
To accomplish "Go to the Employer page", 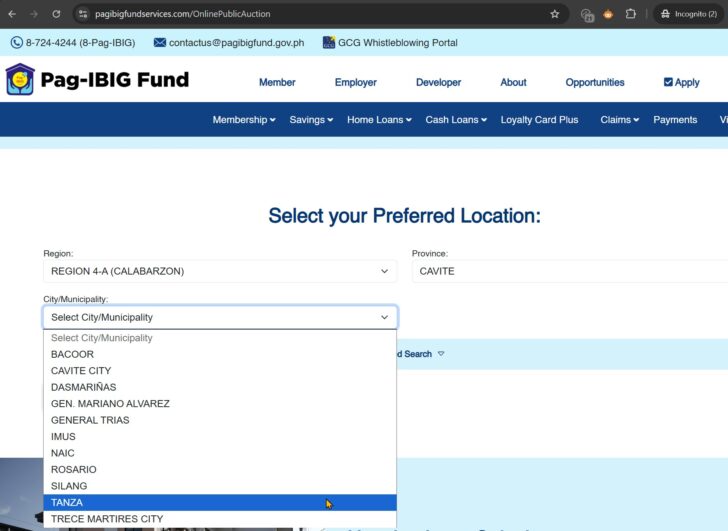I will 355,82.
